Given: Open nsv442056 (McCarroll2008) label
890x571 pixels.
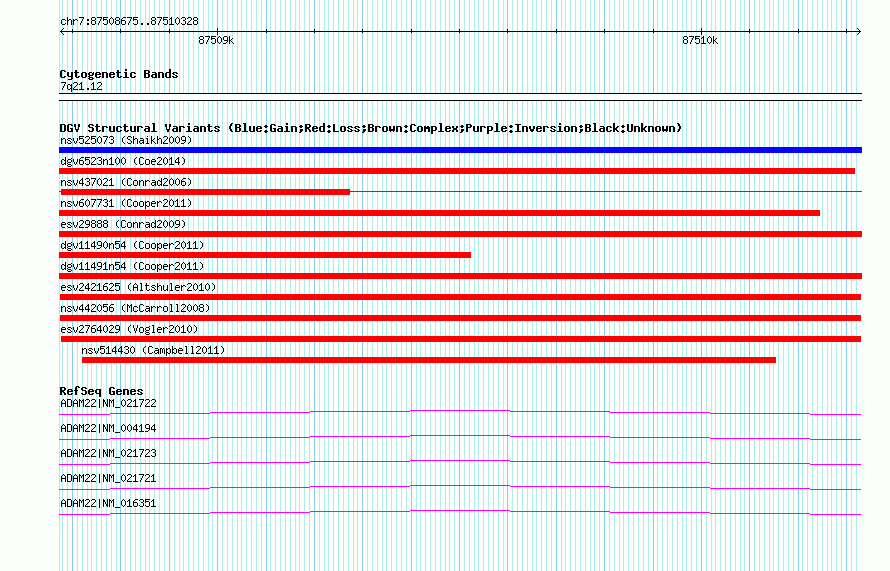Looking at the screenshot, I should pos(135,308).
